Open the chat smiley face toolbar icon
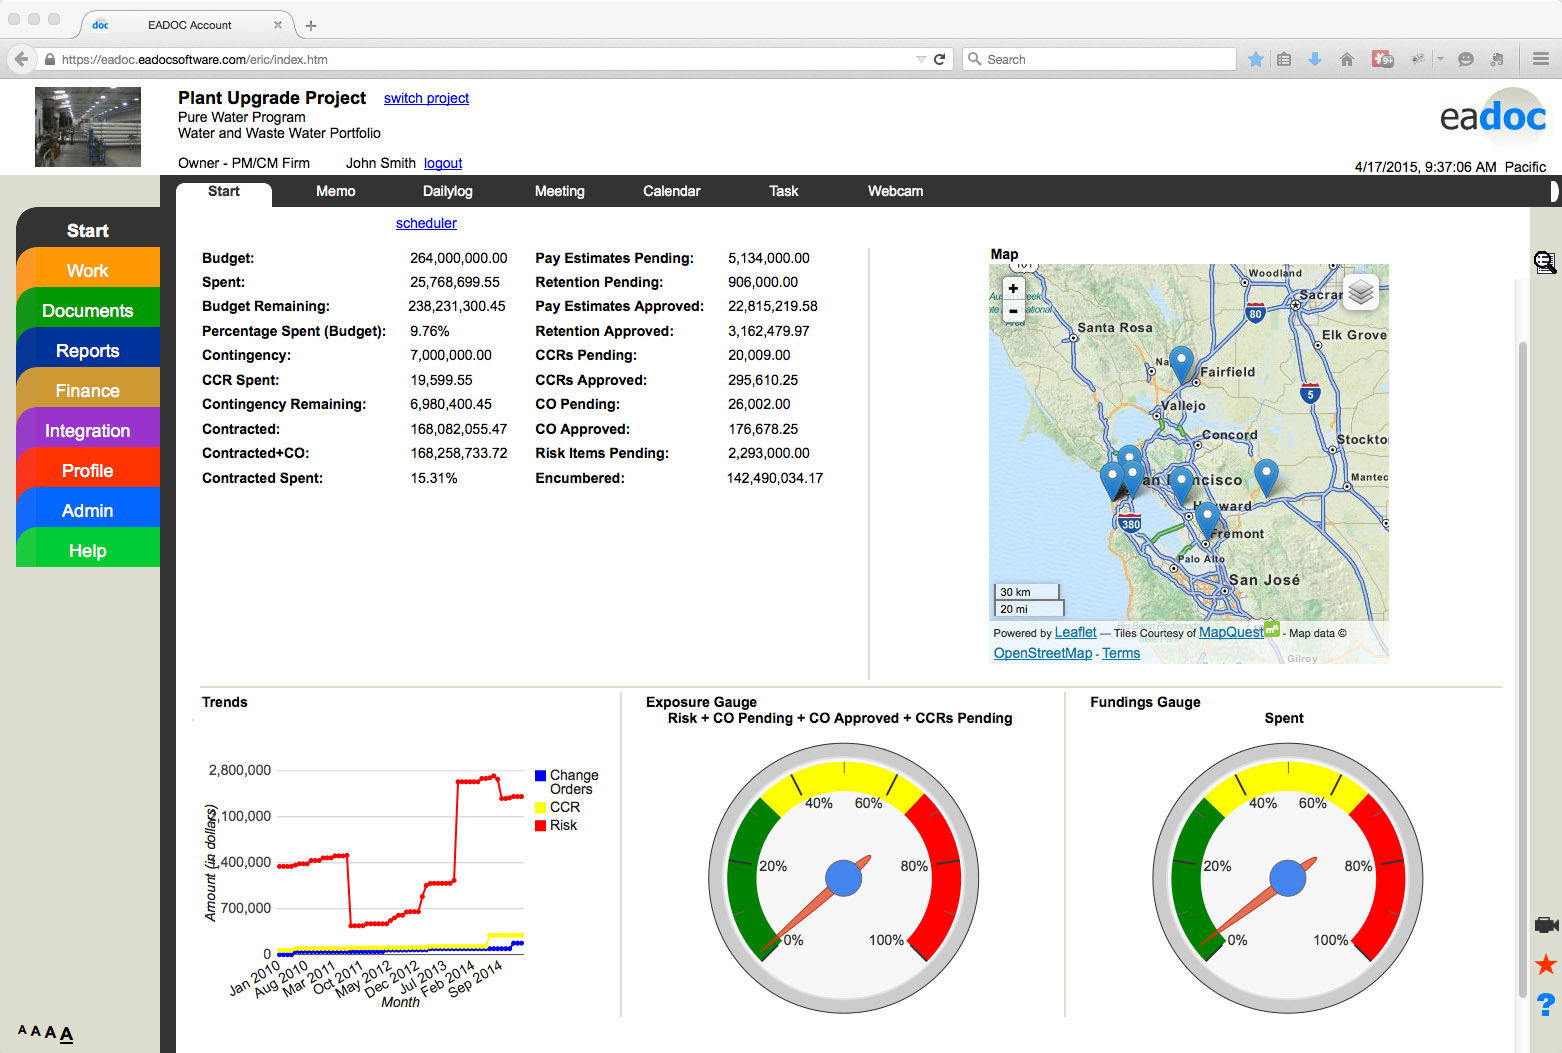This screenshot has height=1053, width=1562. [x=1466, y=59]
